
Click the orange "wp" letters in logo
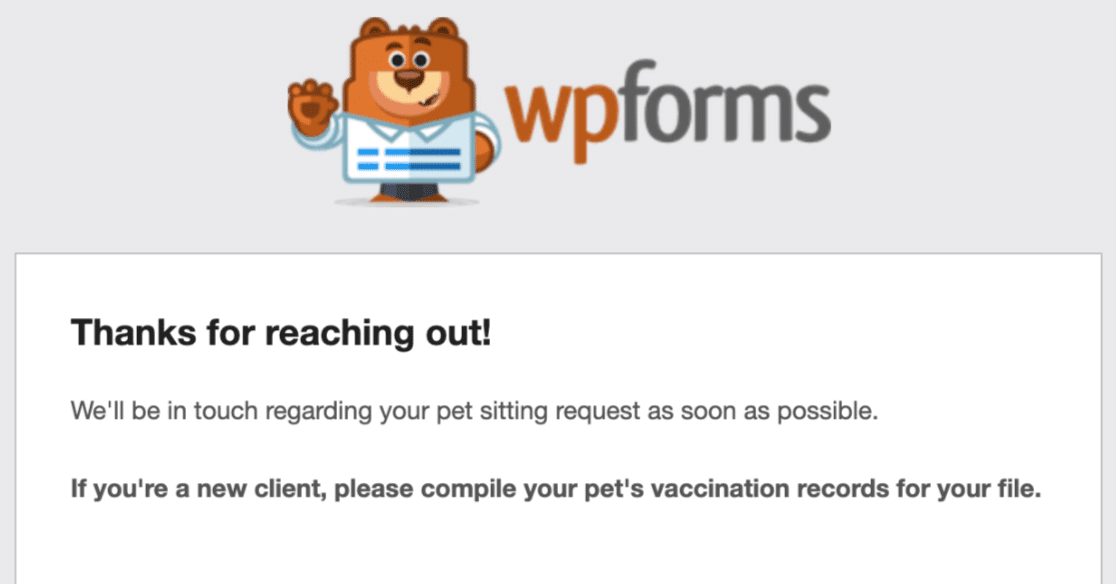pos(559,114)
